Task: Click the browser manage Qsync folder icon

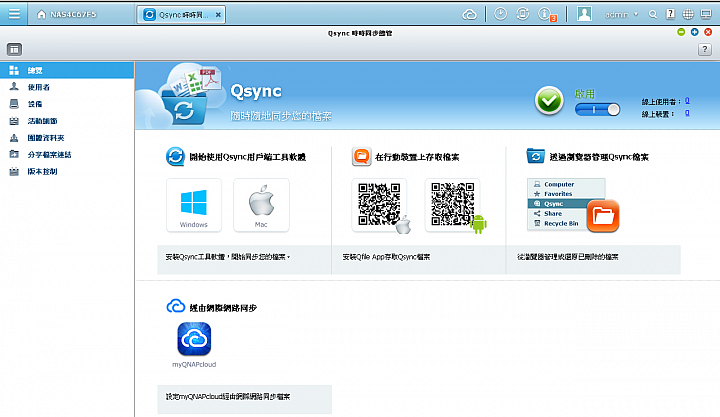Action: click(535, 156)
